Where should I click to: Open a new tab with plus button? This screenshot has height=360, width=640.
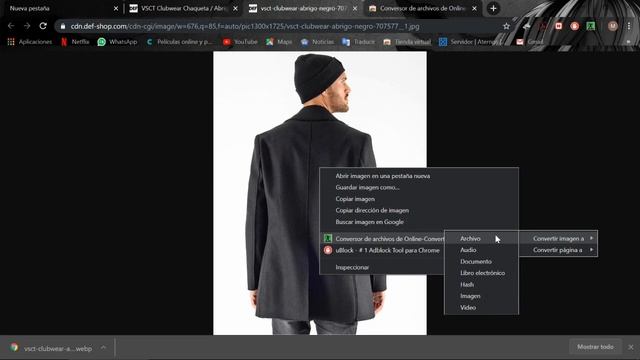493,8
